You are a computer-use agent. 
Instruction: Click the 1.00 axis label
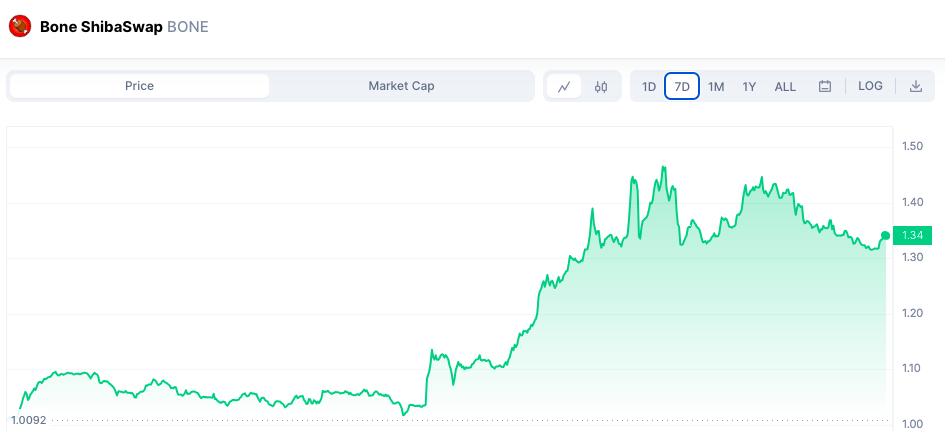tap(912, 424)
